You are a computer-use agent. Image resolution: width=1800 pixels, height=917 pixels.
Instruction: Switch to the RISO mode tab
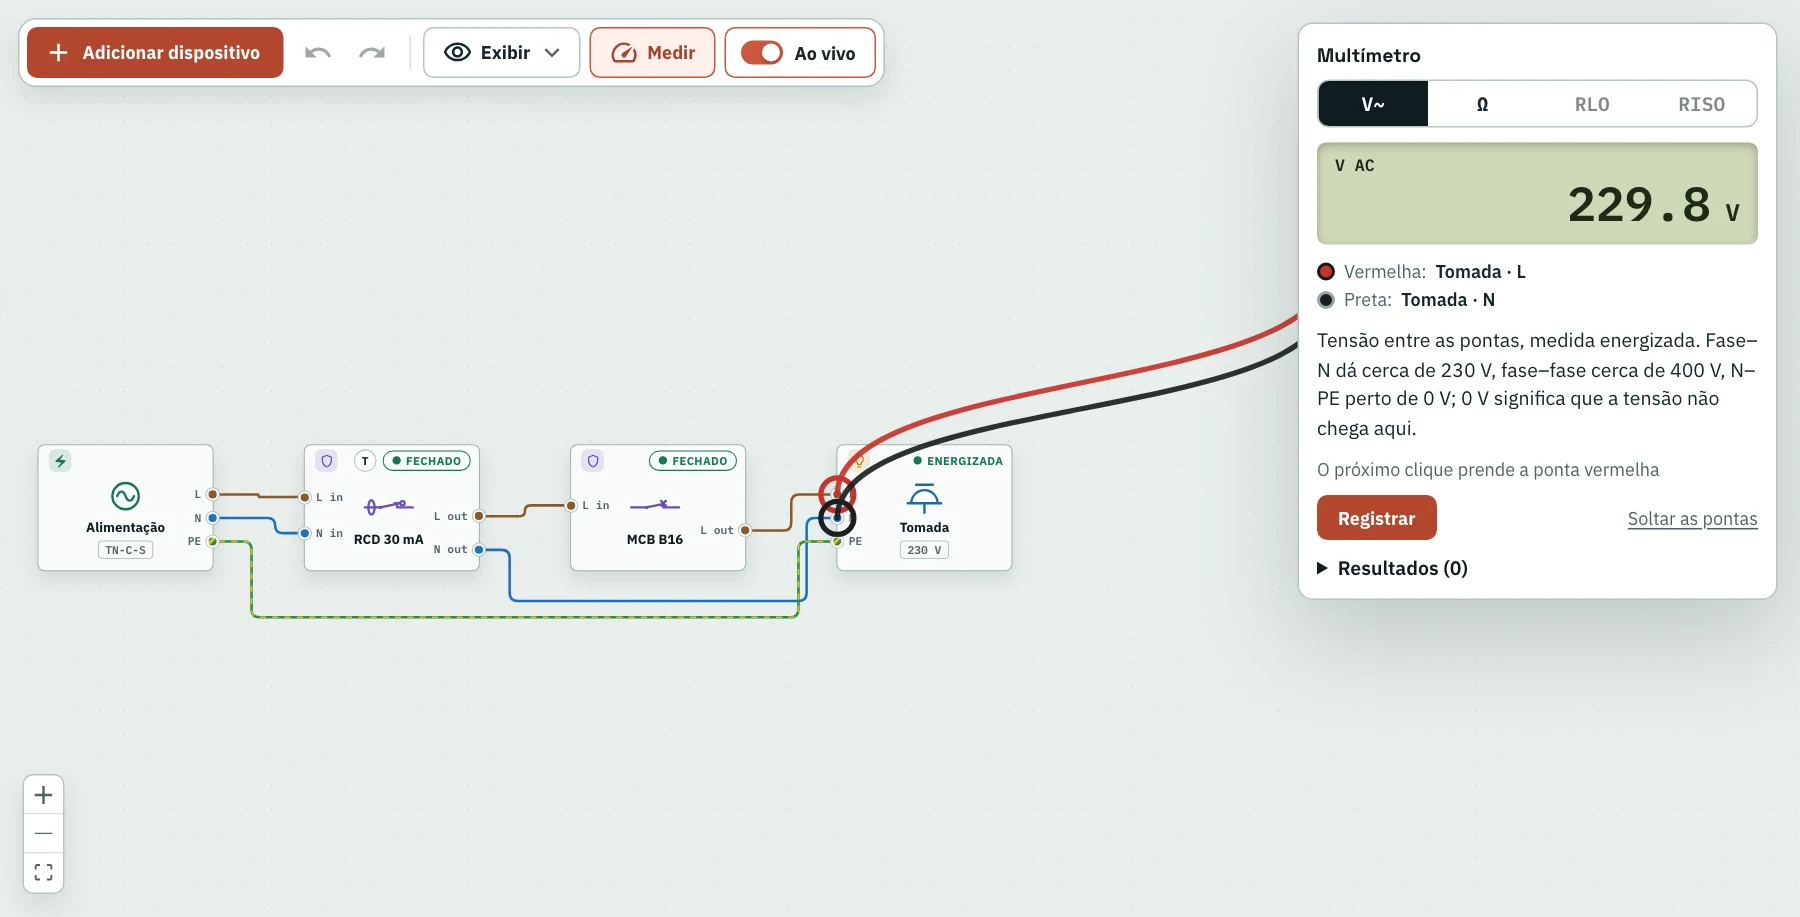point(1701,104)
